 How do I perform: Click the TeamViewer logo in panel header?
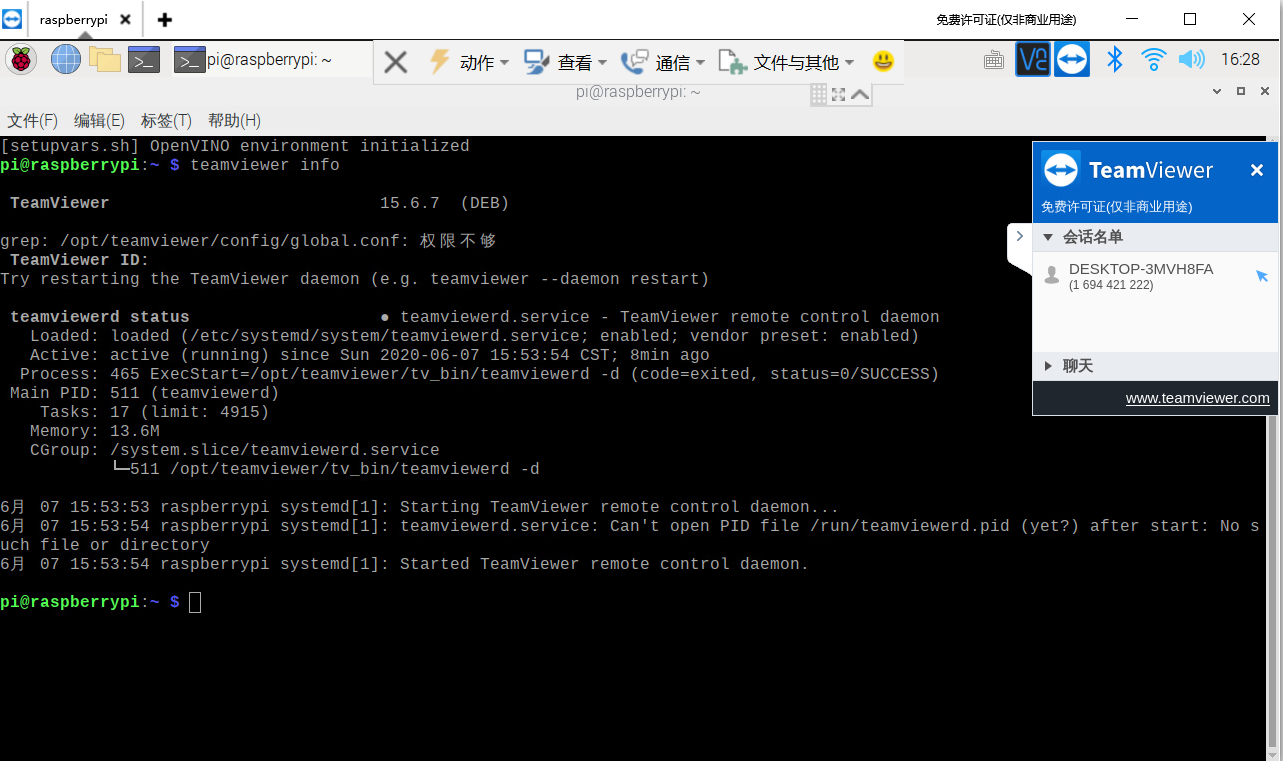click(x=1061, y=170)
